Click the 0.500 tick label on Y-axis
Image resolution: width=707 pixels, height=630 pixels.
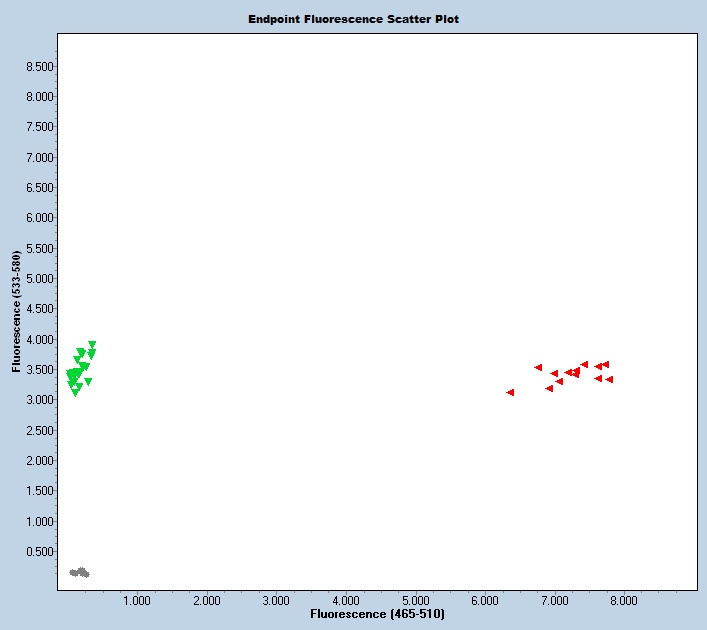[x=39, y=552]
